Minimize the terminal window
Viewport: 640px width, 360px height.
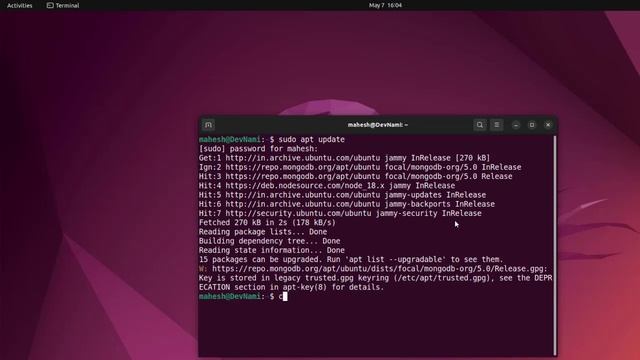coord(516,125)
